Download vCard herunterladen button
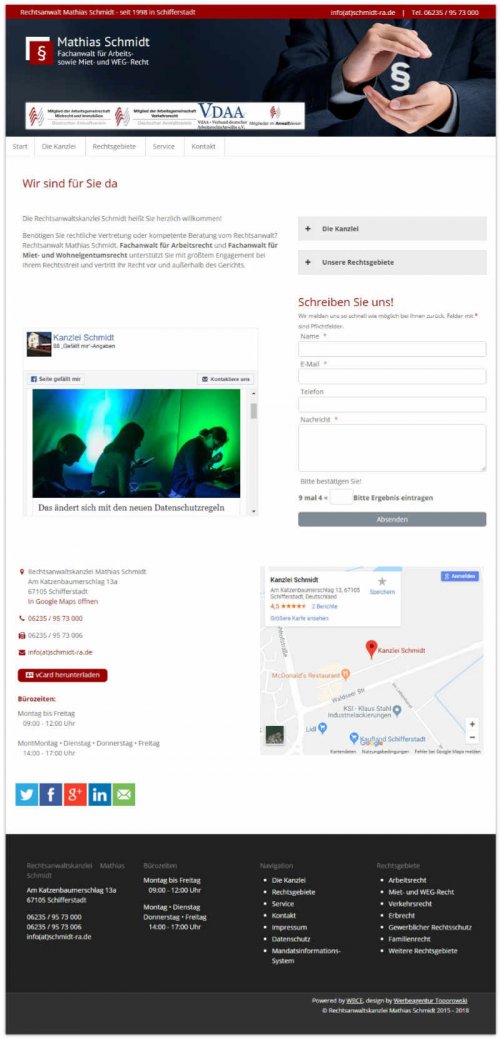 click(x=62, y=675)
